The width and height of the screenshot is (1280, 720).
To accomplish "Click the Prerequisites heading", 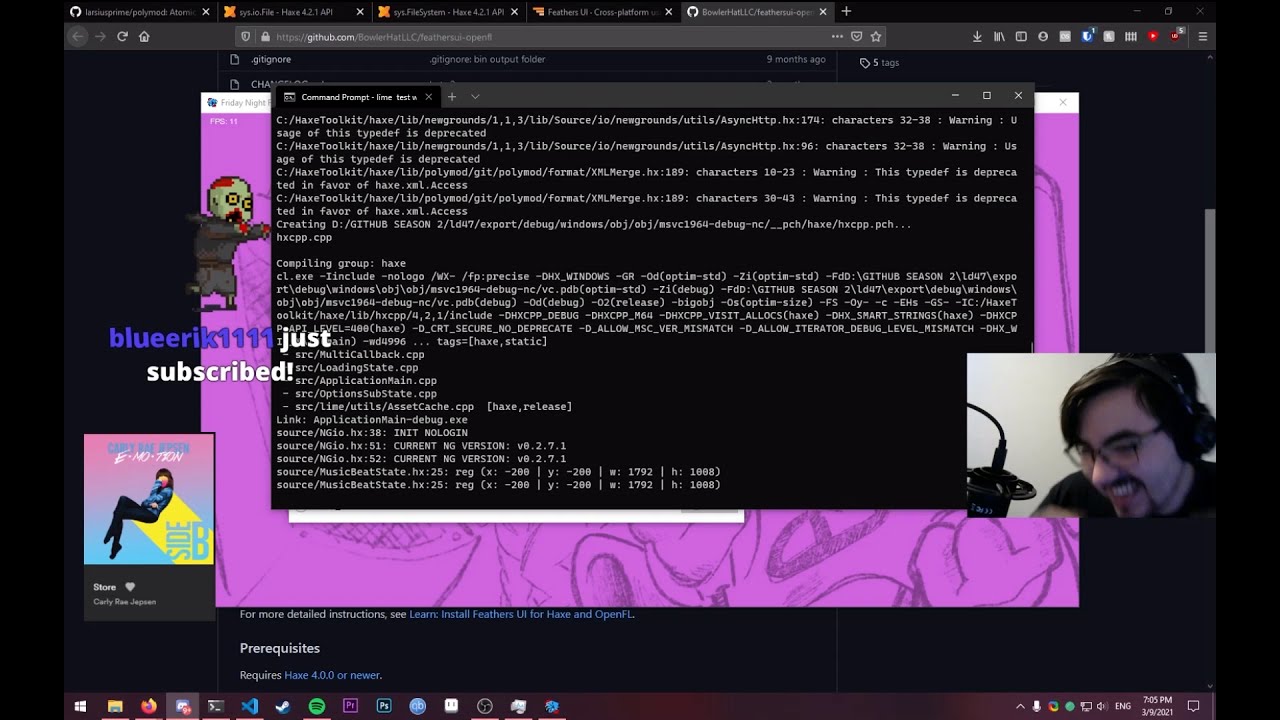I will click(x=280, y=648).
